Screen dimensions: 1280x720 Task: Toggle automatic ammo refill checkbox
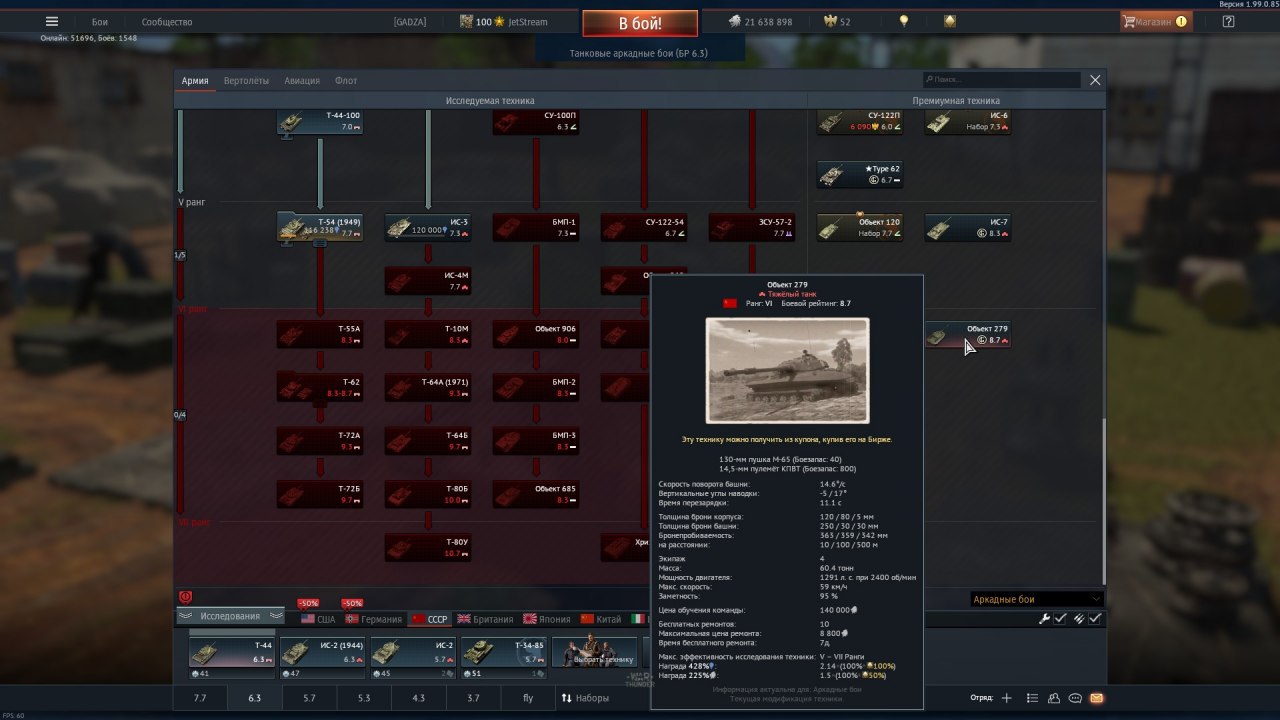1095,619
